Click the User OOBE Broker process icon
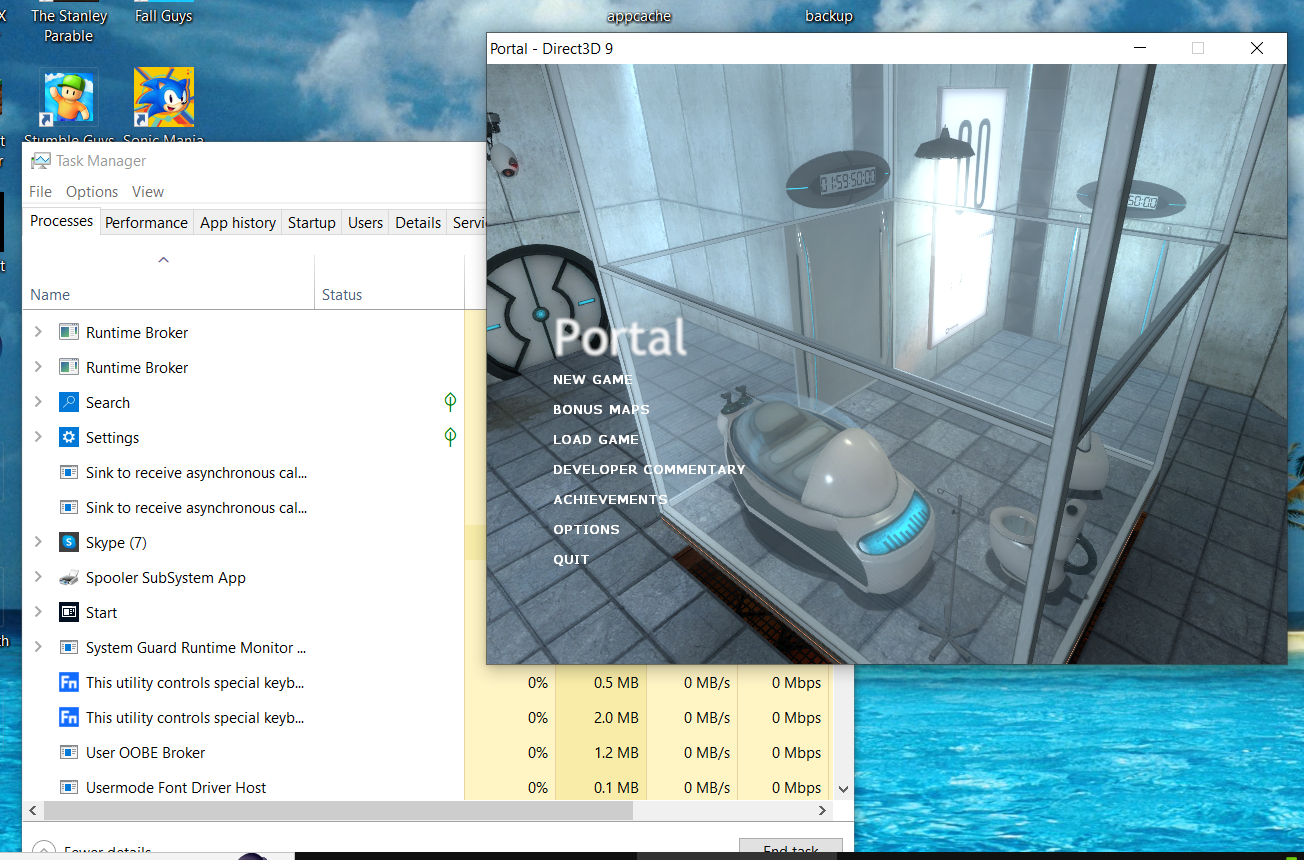This screenshot has height=860, width=1304. [x=69, y=752]
